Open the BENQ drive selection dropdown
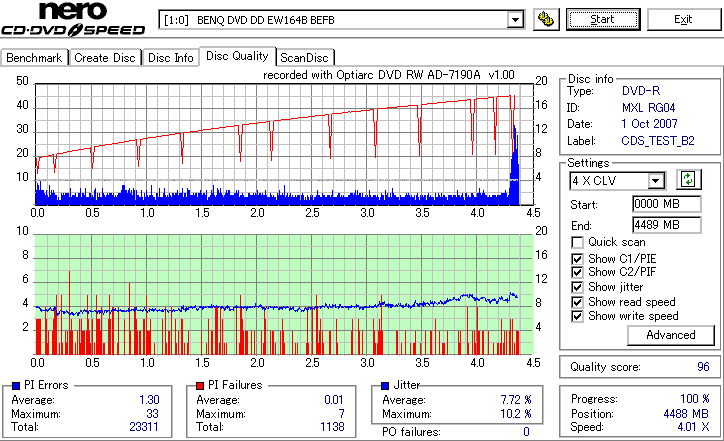 click(515, 20)
